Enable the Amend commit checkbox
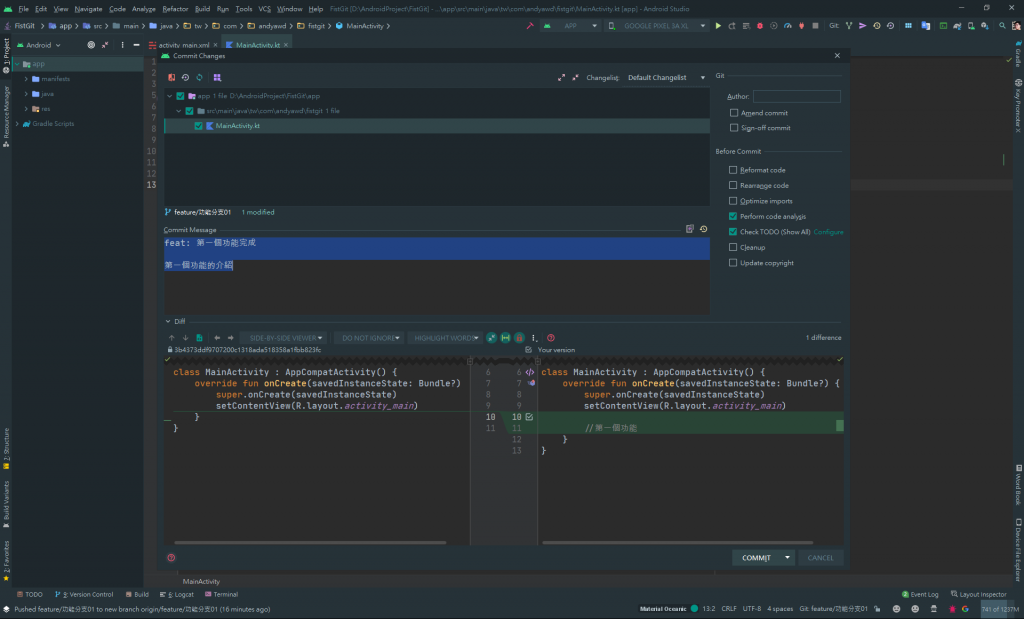Viewport: 1024px width, 619px height. [x=734, y=113]
